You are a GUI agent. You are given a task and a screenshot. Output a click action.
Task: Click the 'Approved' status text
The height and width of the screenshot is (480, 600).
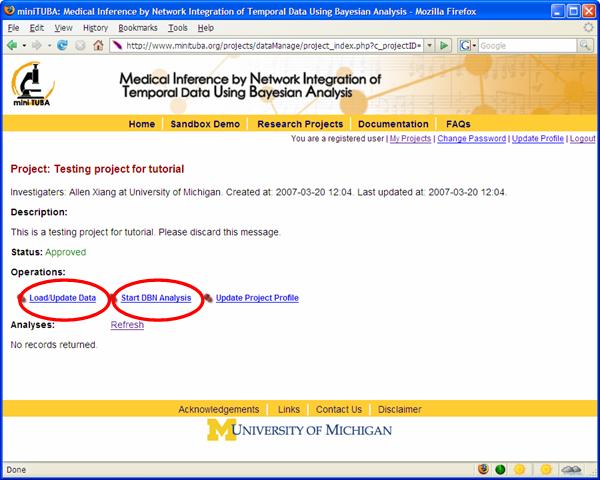coord(65,252)
